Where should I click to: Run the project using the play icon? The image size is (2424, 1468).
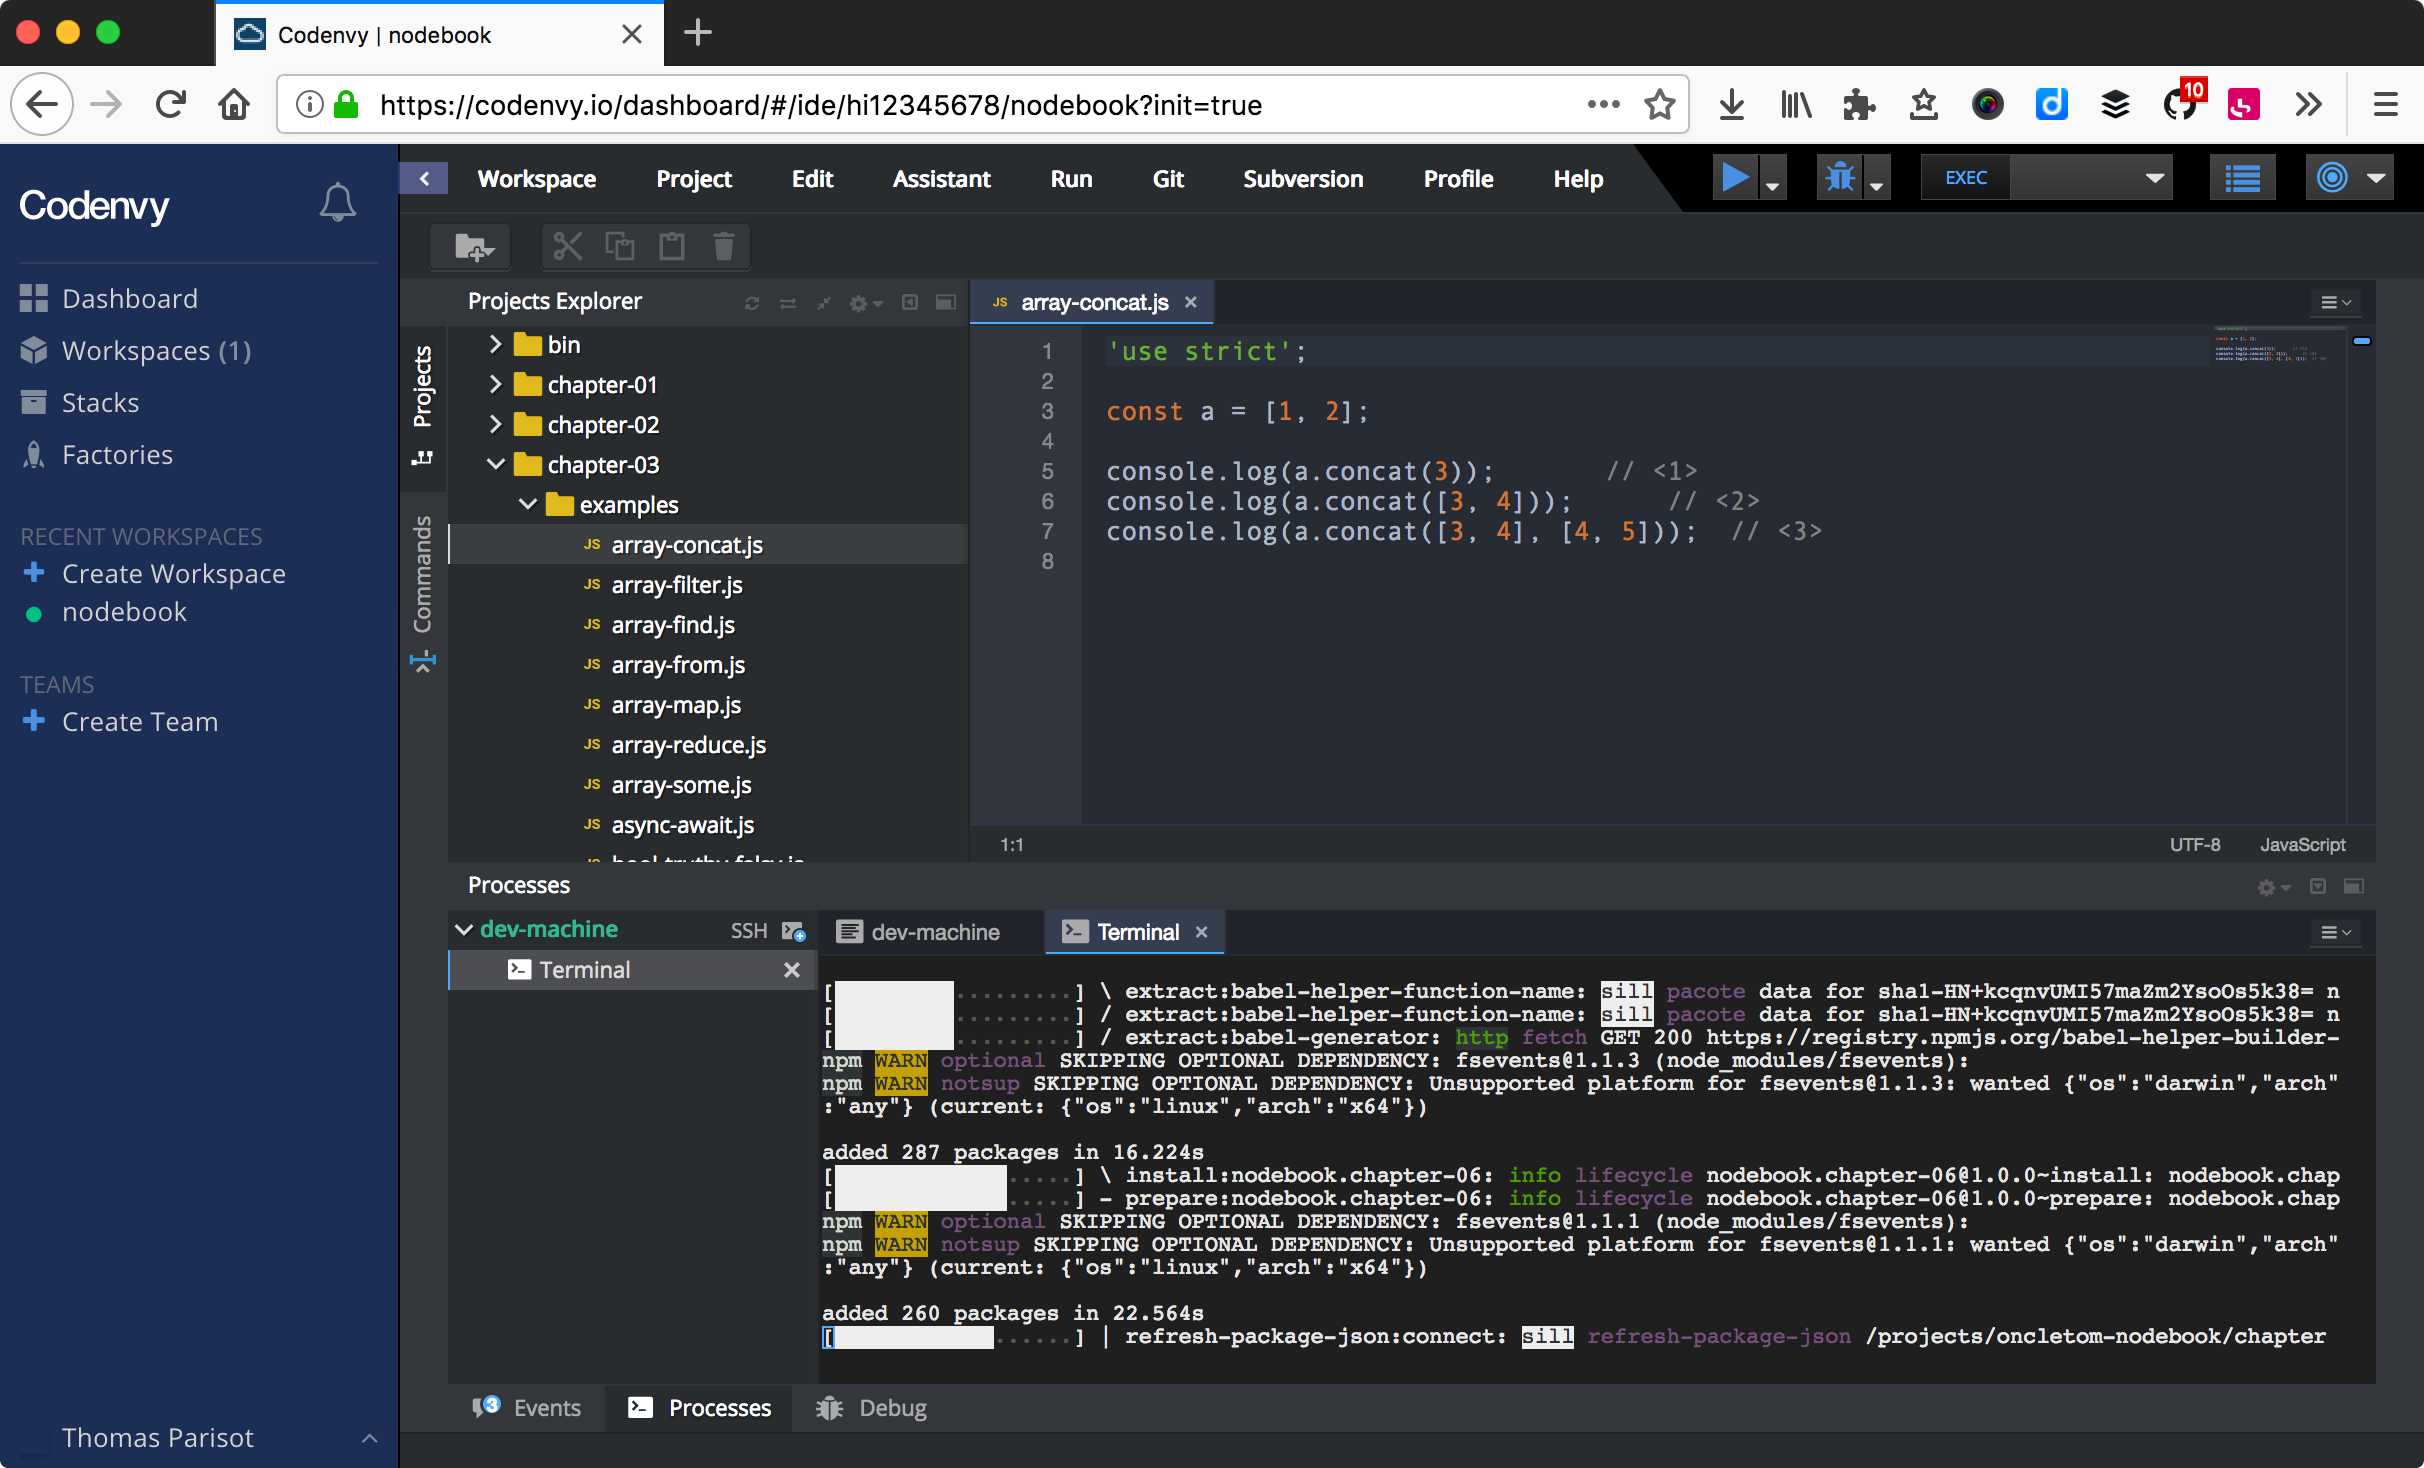1735,177
